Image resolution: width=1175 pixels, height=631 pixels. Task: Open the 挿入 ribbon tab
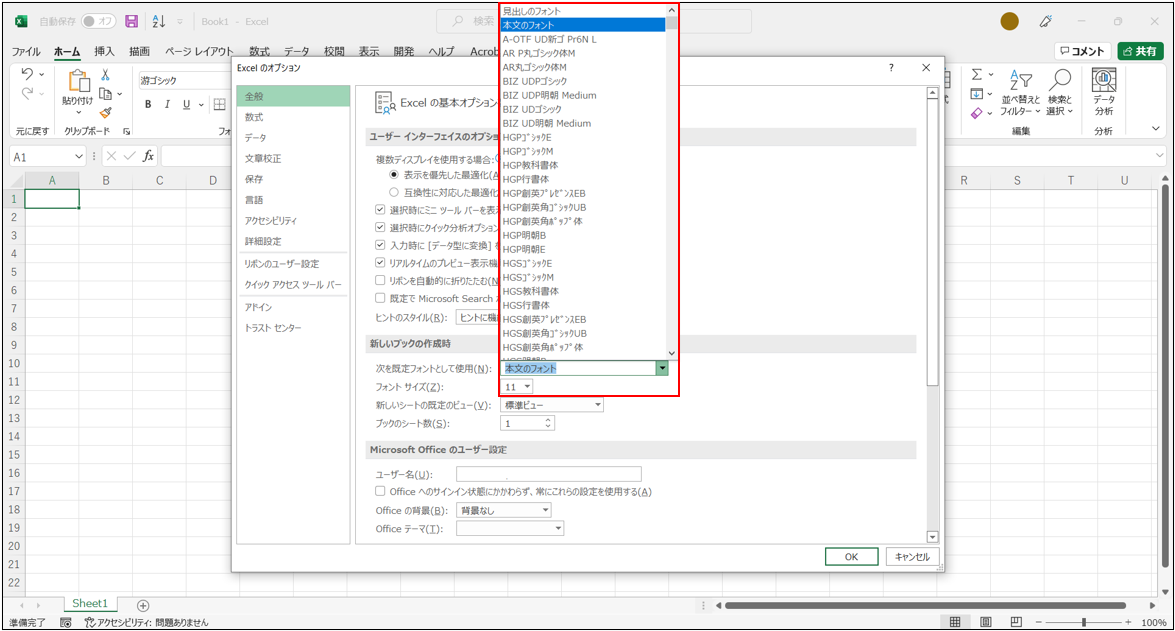pyautogui.click(x=104, y=51)
